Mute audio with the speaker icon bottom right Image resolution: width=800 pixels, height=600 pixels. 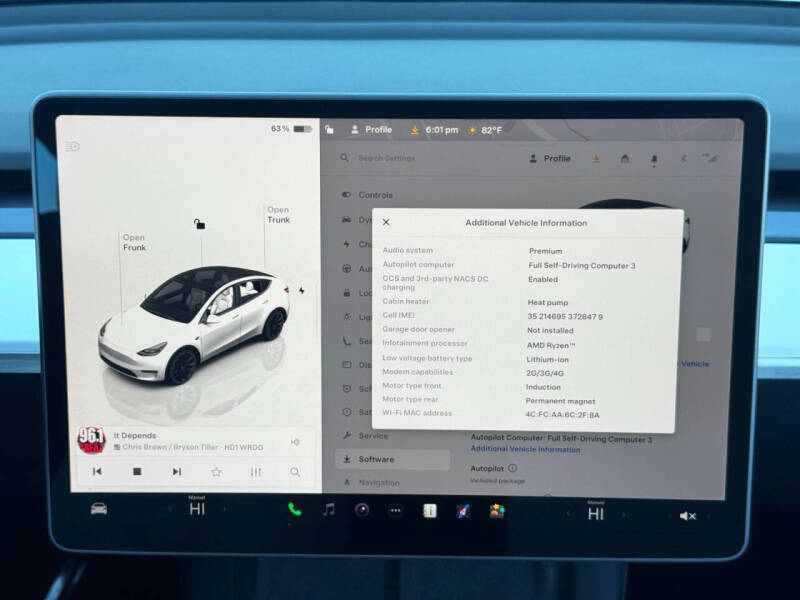click(x=686, y=514)
